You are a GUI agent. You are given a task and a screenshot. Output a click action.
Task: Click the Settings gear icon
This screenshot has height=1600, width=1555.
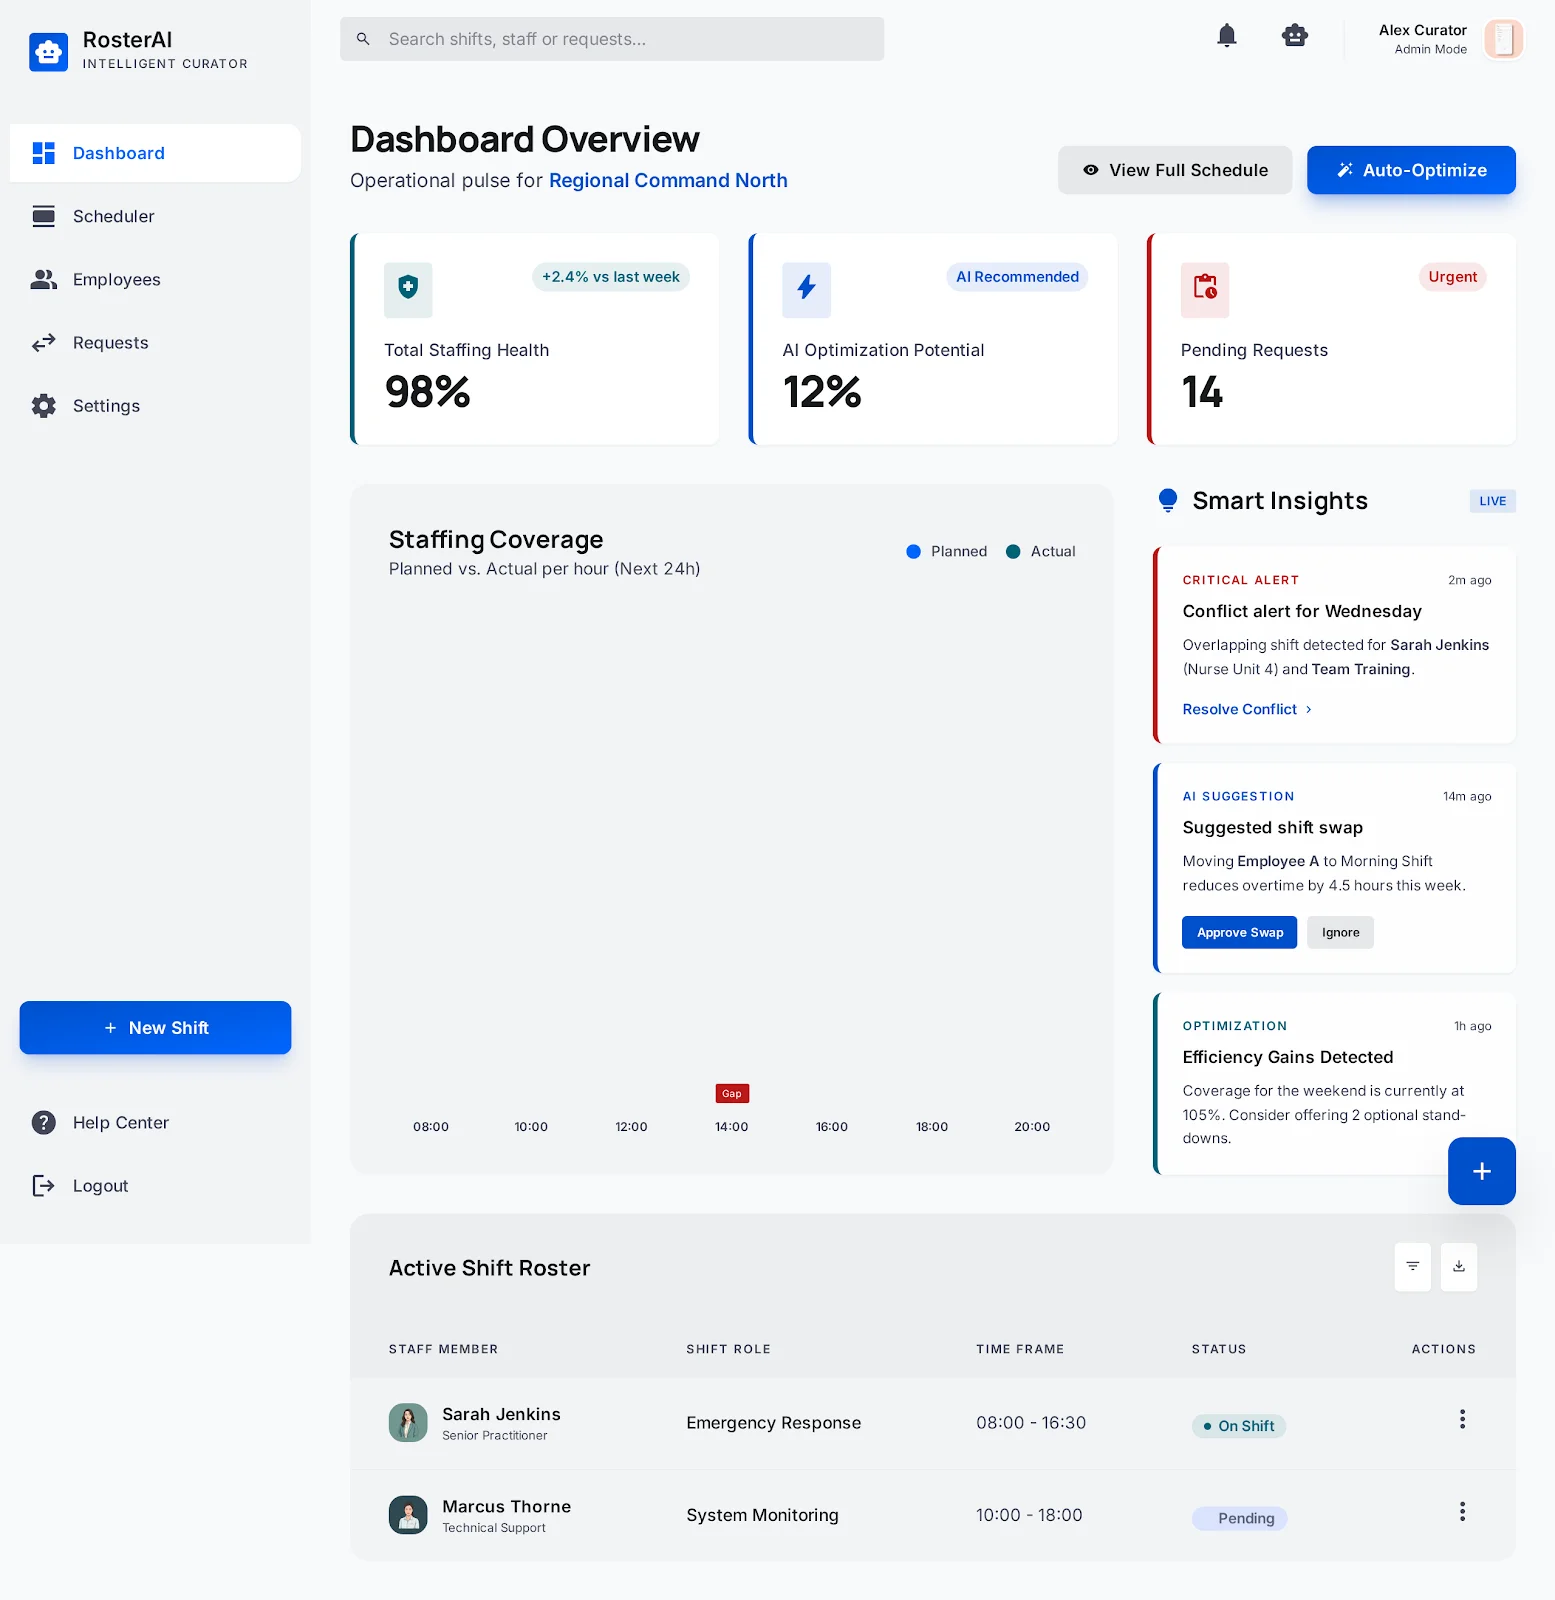click(x=43, y=406)
